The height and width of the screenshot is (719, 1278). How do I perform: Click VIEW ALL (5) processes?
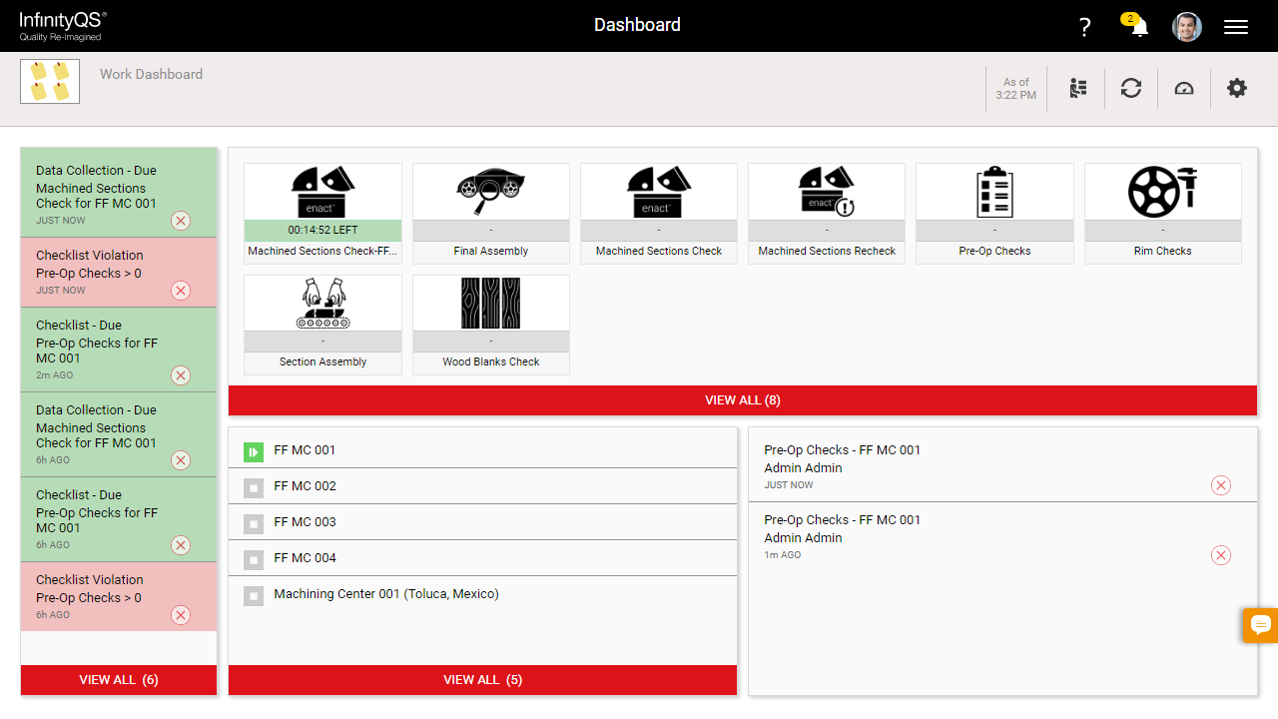(483, 680)
